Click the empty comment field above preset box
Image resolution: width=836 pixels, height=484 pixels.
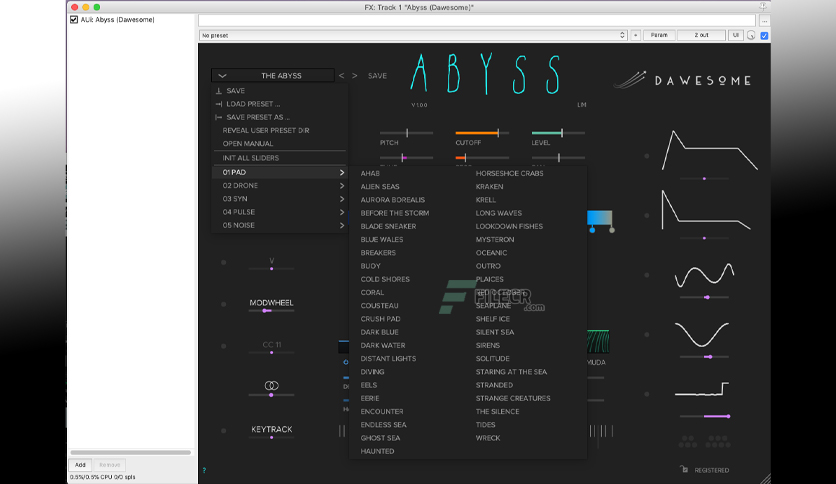(x=477, y=21)
